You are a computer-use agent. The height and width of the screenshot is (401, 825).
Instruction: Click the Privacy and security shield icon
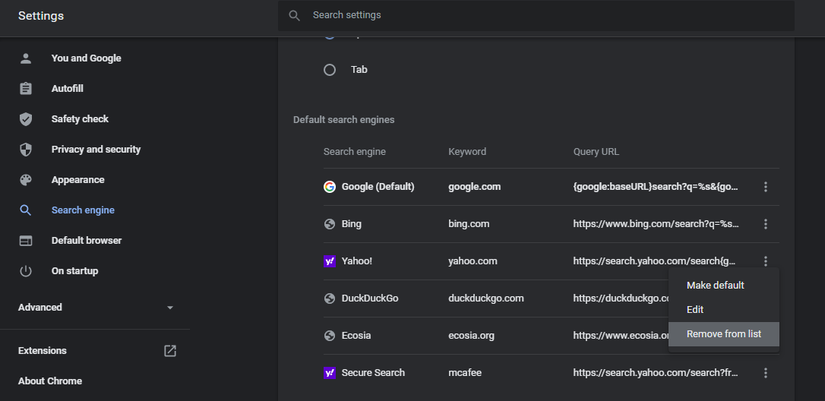(26, 150)
